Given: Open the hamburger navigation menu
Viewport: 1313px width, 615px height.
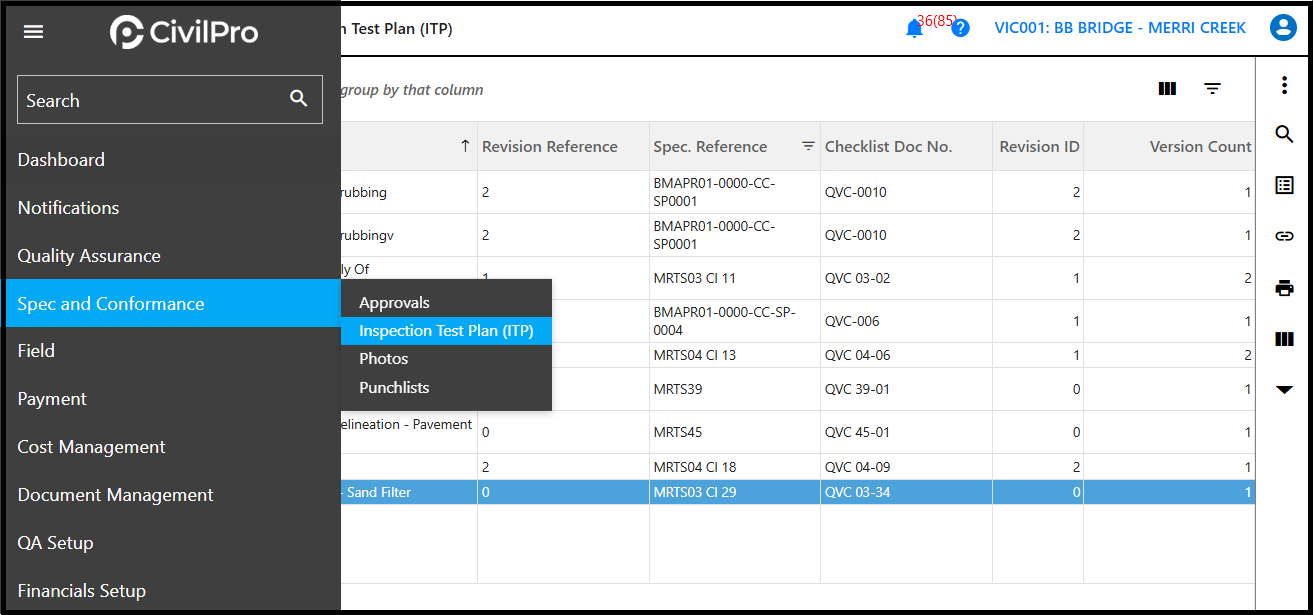Looking at the screenshot, I should [33, 31].
